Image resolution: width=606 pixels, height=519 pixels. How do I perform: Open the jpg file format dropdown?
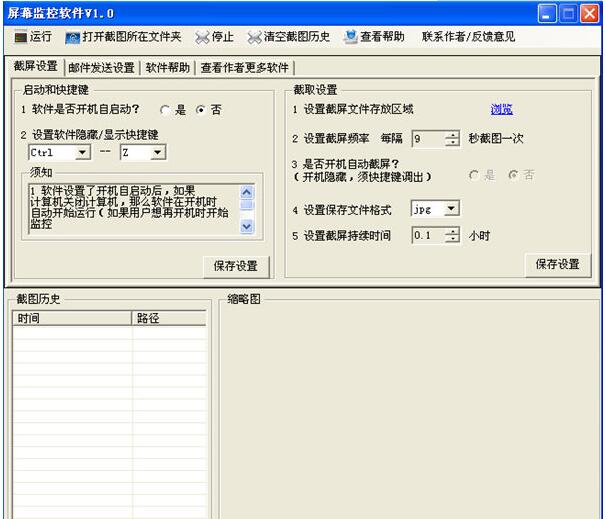point(451,209)
